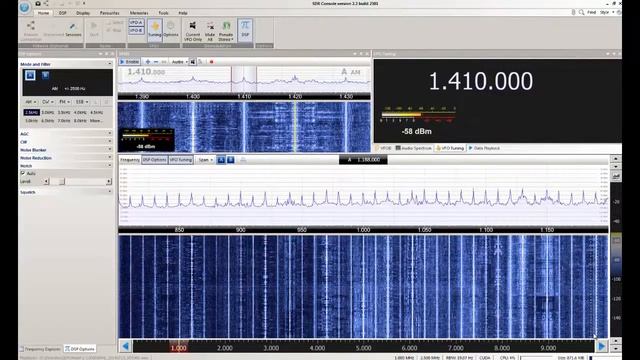Click the right arrow of frequency scroller
This screenshot has width=640, height=360.
(x=601, y=347)
